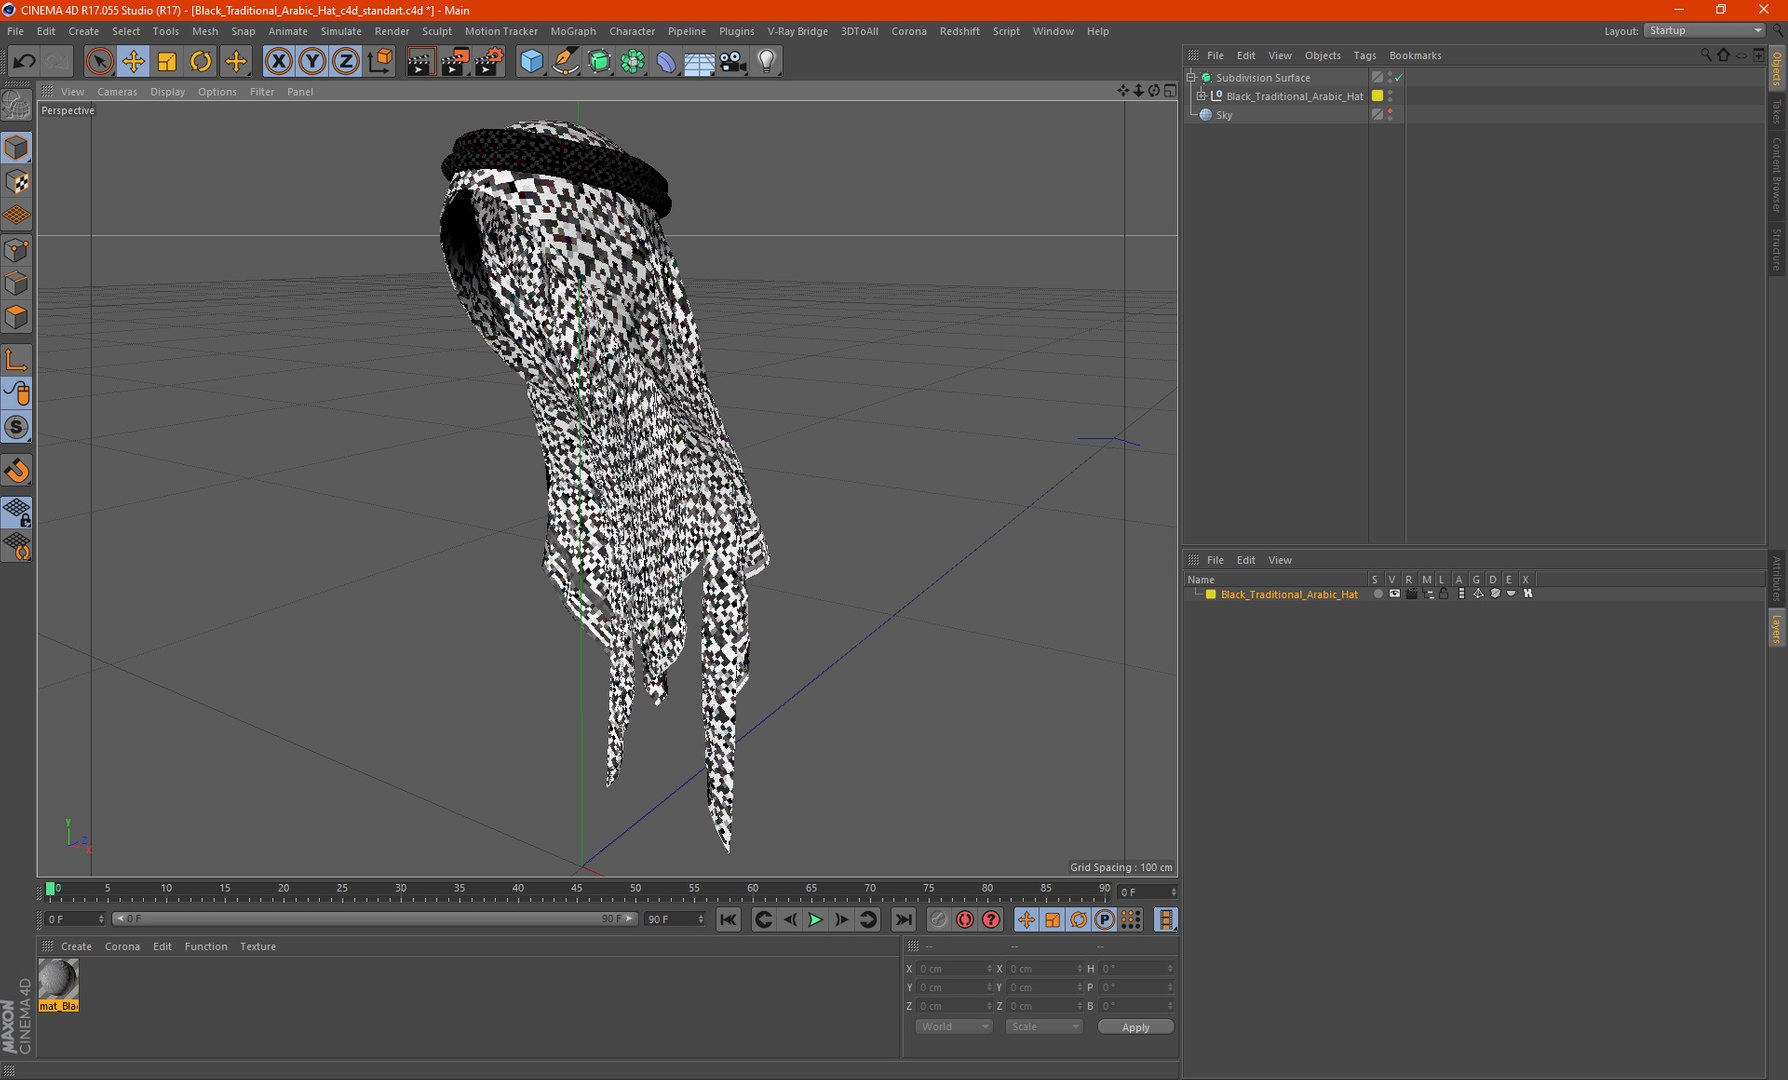Click timeline frame 45 marker
Screen dimensions: 1788x1080
[577, 889]
